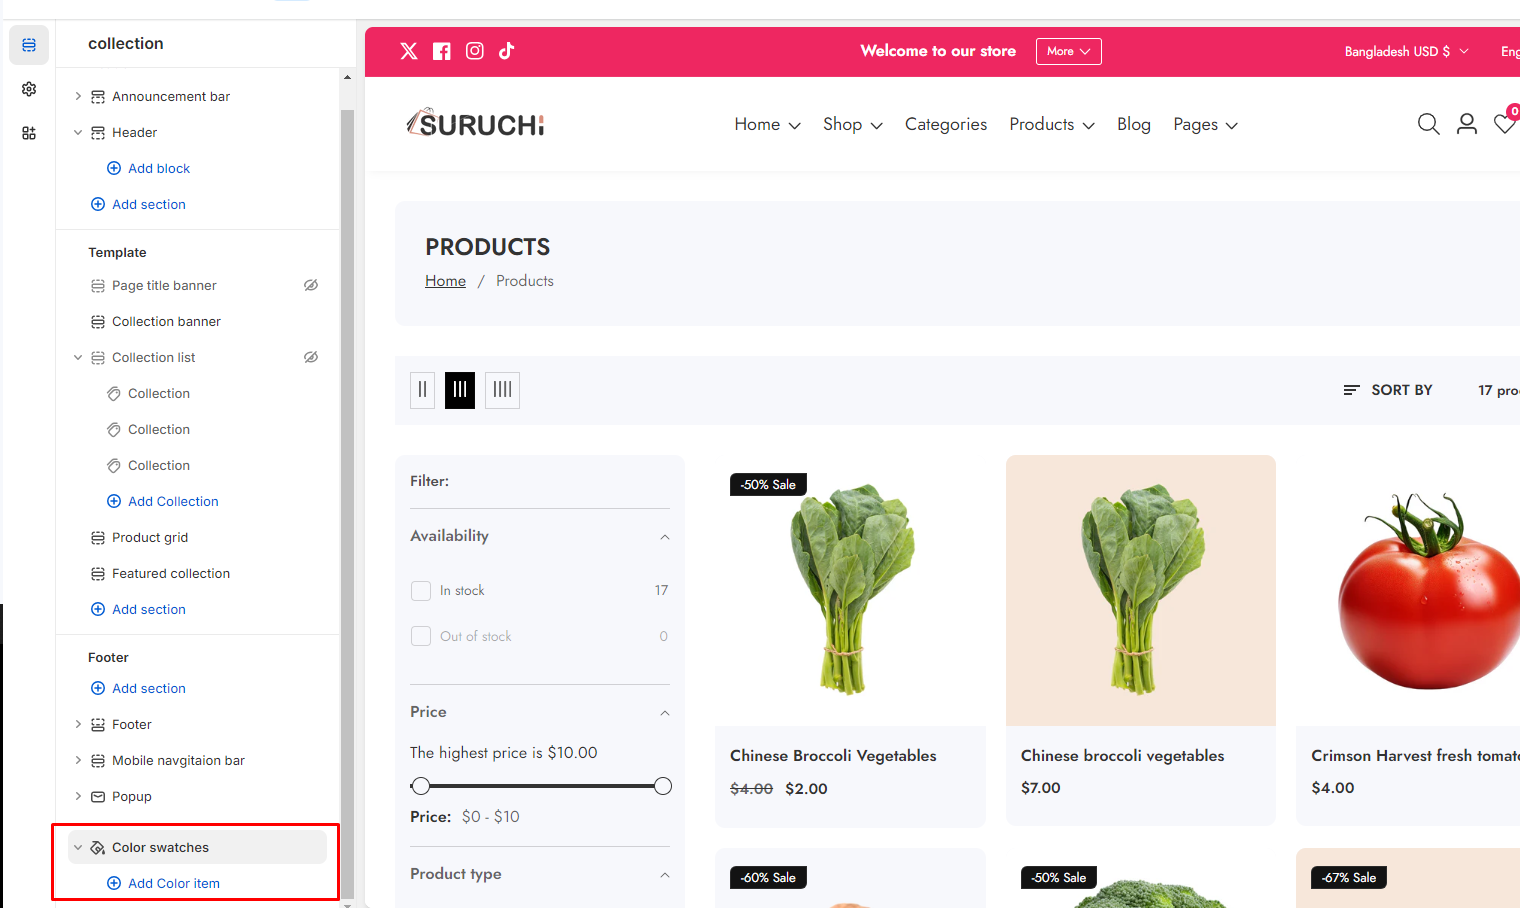Screen dimensions: 1520x908
Task: Check the In stock filter checkbox
Action: pos(421,591)
